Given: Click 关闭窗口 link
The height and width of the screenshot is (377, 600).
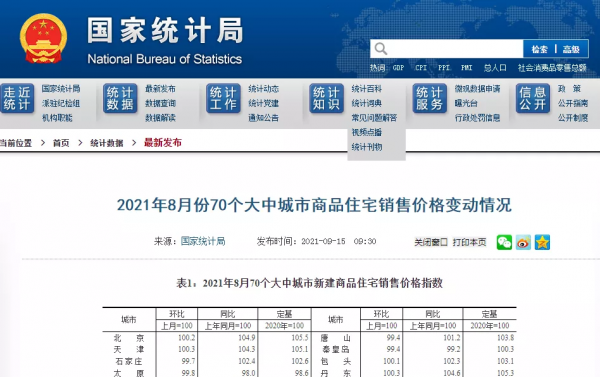Looking at the screenshot, I should click(431, 242).
